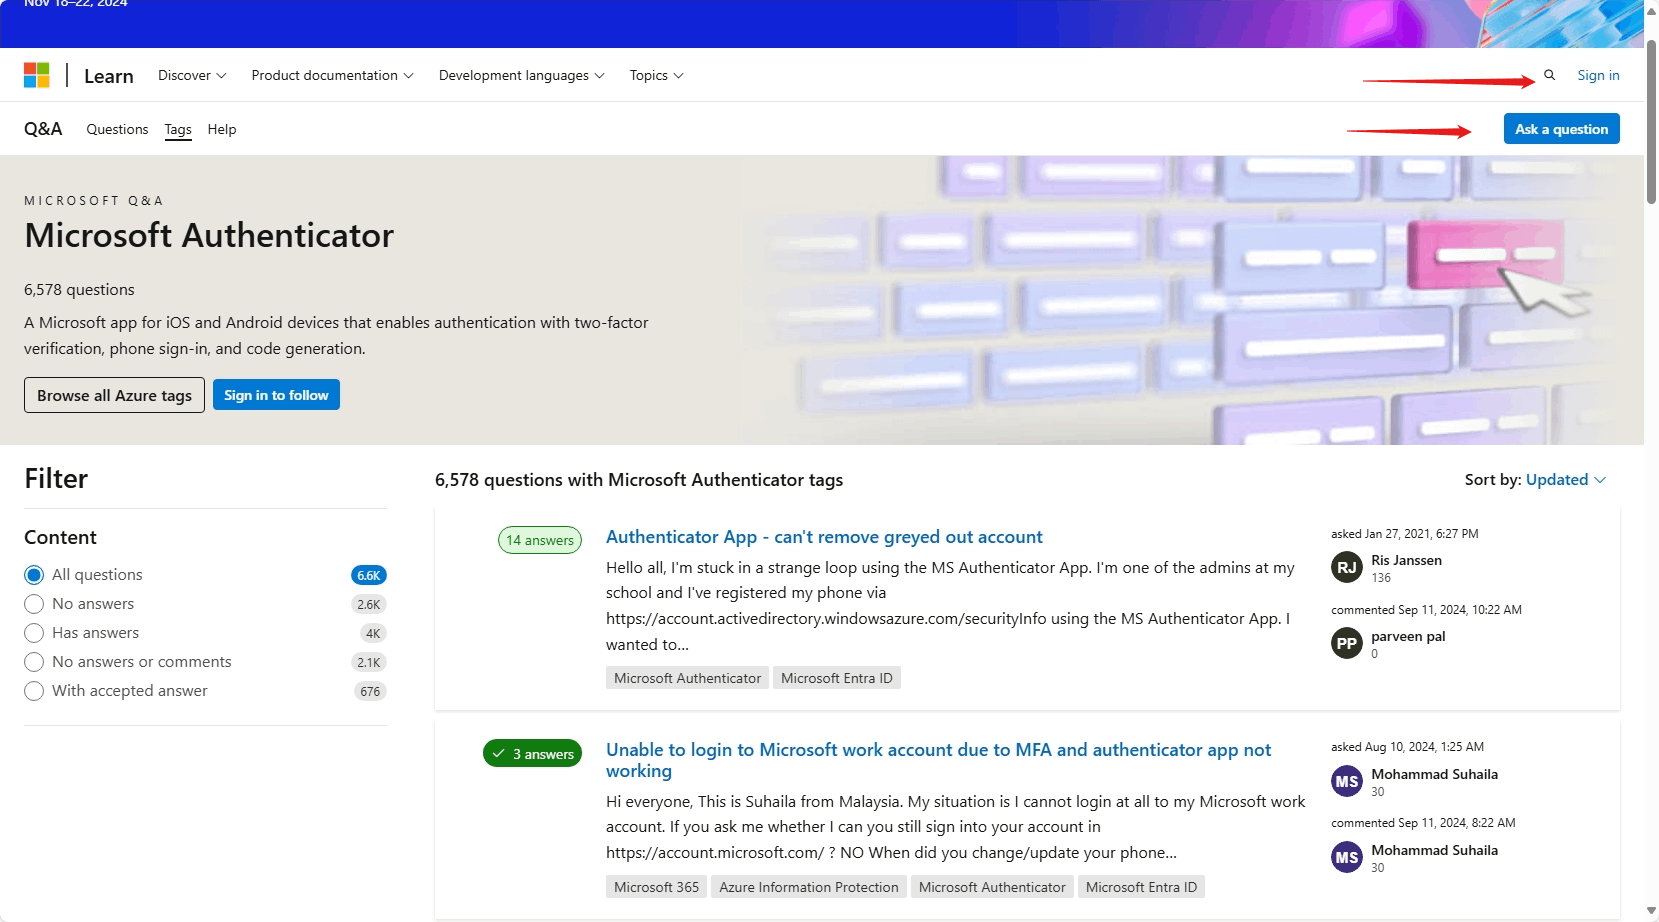Open the search magnifier icon
Screen dimensions: 1659x922
(1549, 75)
